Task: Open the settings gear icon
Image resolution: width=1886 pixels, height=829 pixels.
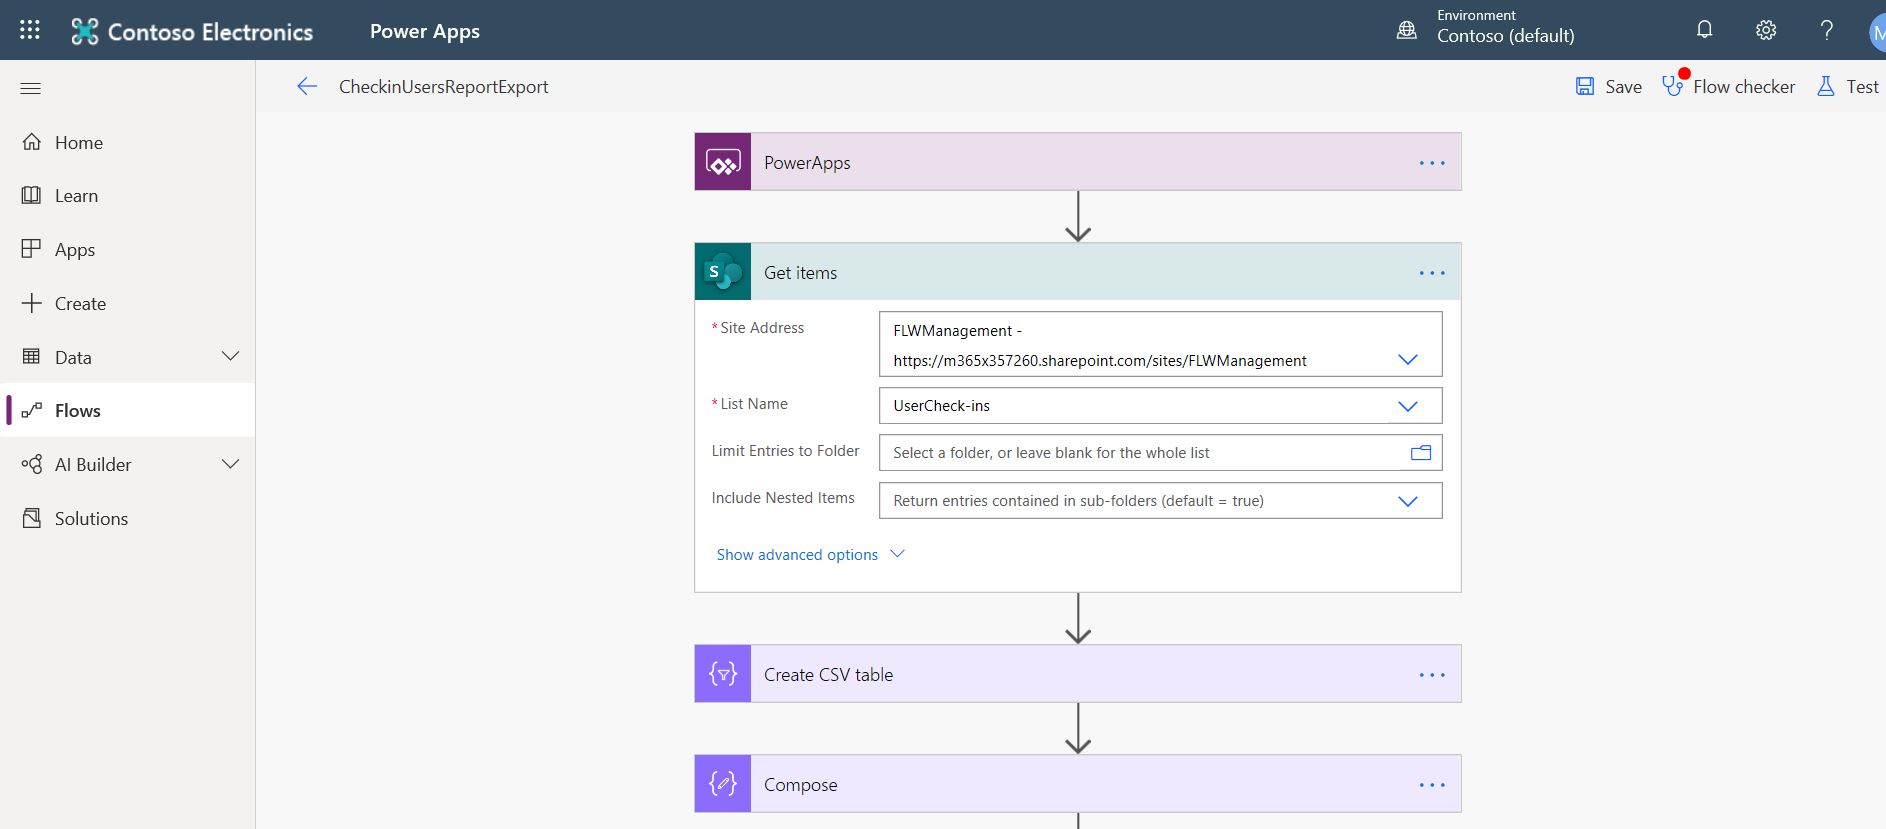Action: pyautogui.click(x=1766, y=30)
